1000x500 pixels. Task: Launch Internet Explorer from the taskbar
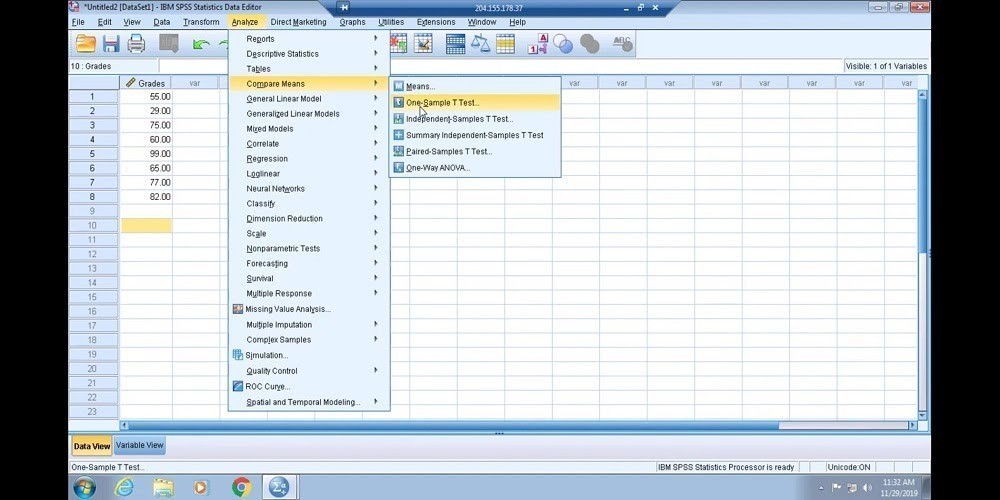tap(124, 487)
